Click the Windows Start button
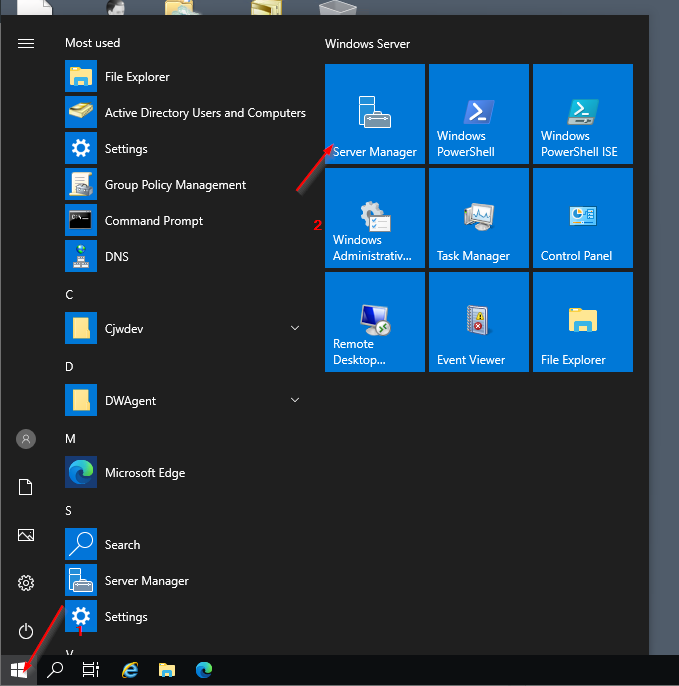679x686 pixels. point(19,670)
